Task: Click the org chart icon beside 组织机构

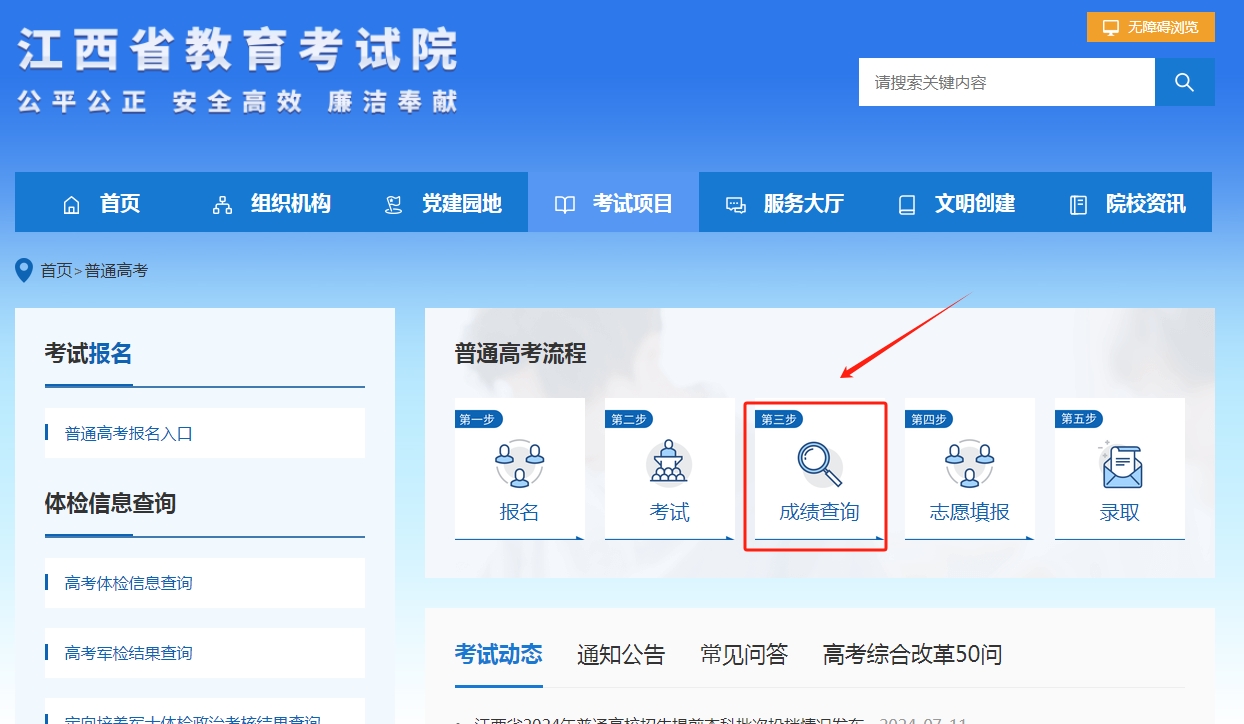Action: pyautogui.click(x=222, y=205)
